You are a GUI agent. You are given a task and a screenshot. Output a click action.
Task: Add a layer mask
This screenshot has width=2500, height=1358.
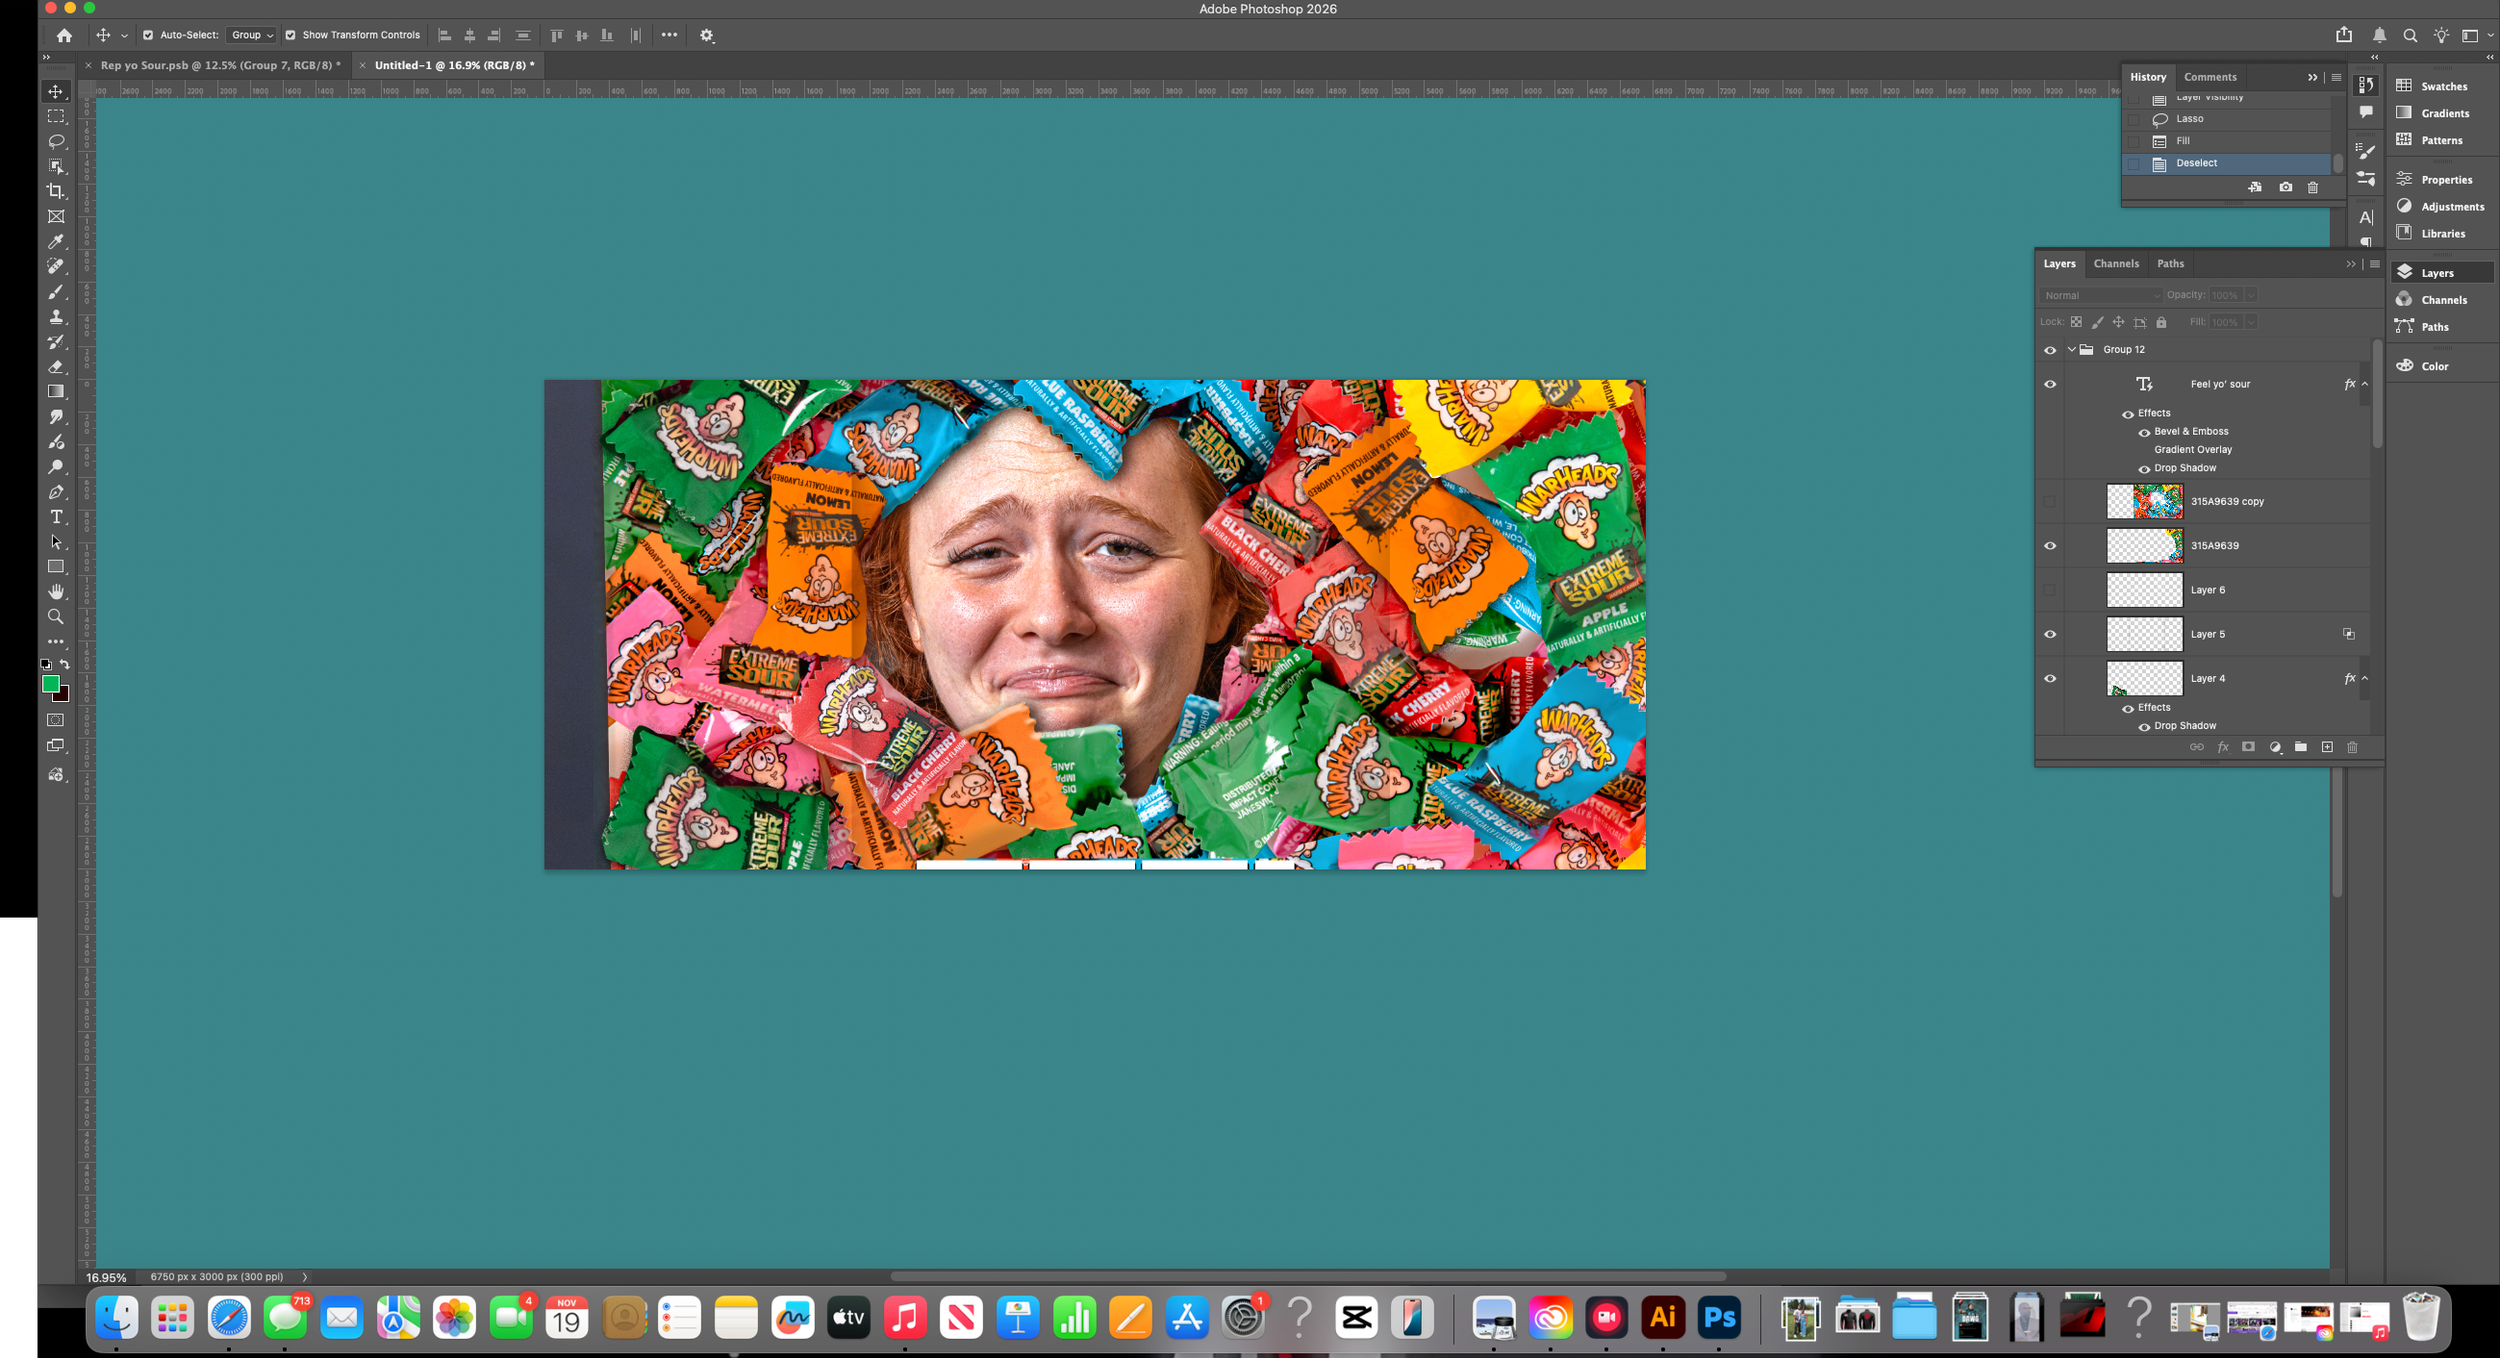pos(2248,747)
